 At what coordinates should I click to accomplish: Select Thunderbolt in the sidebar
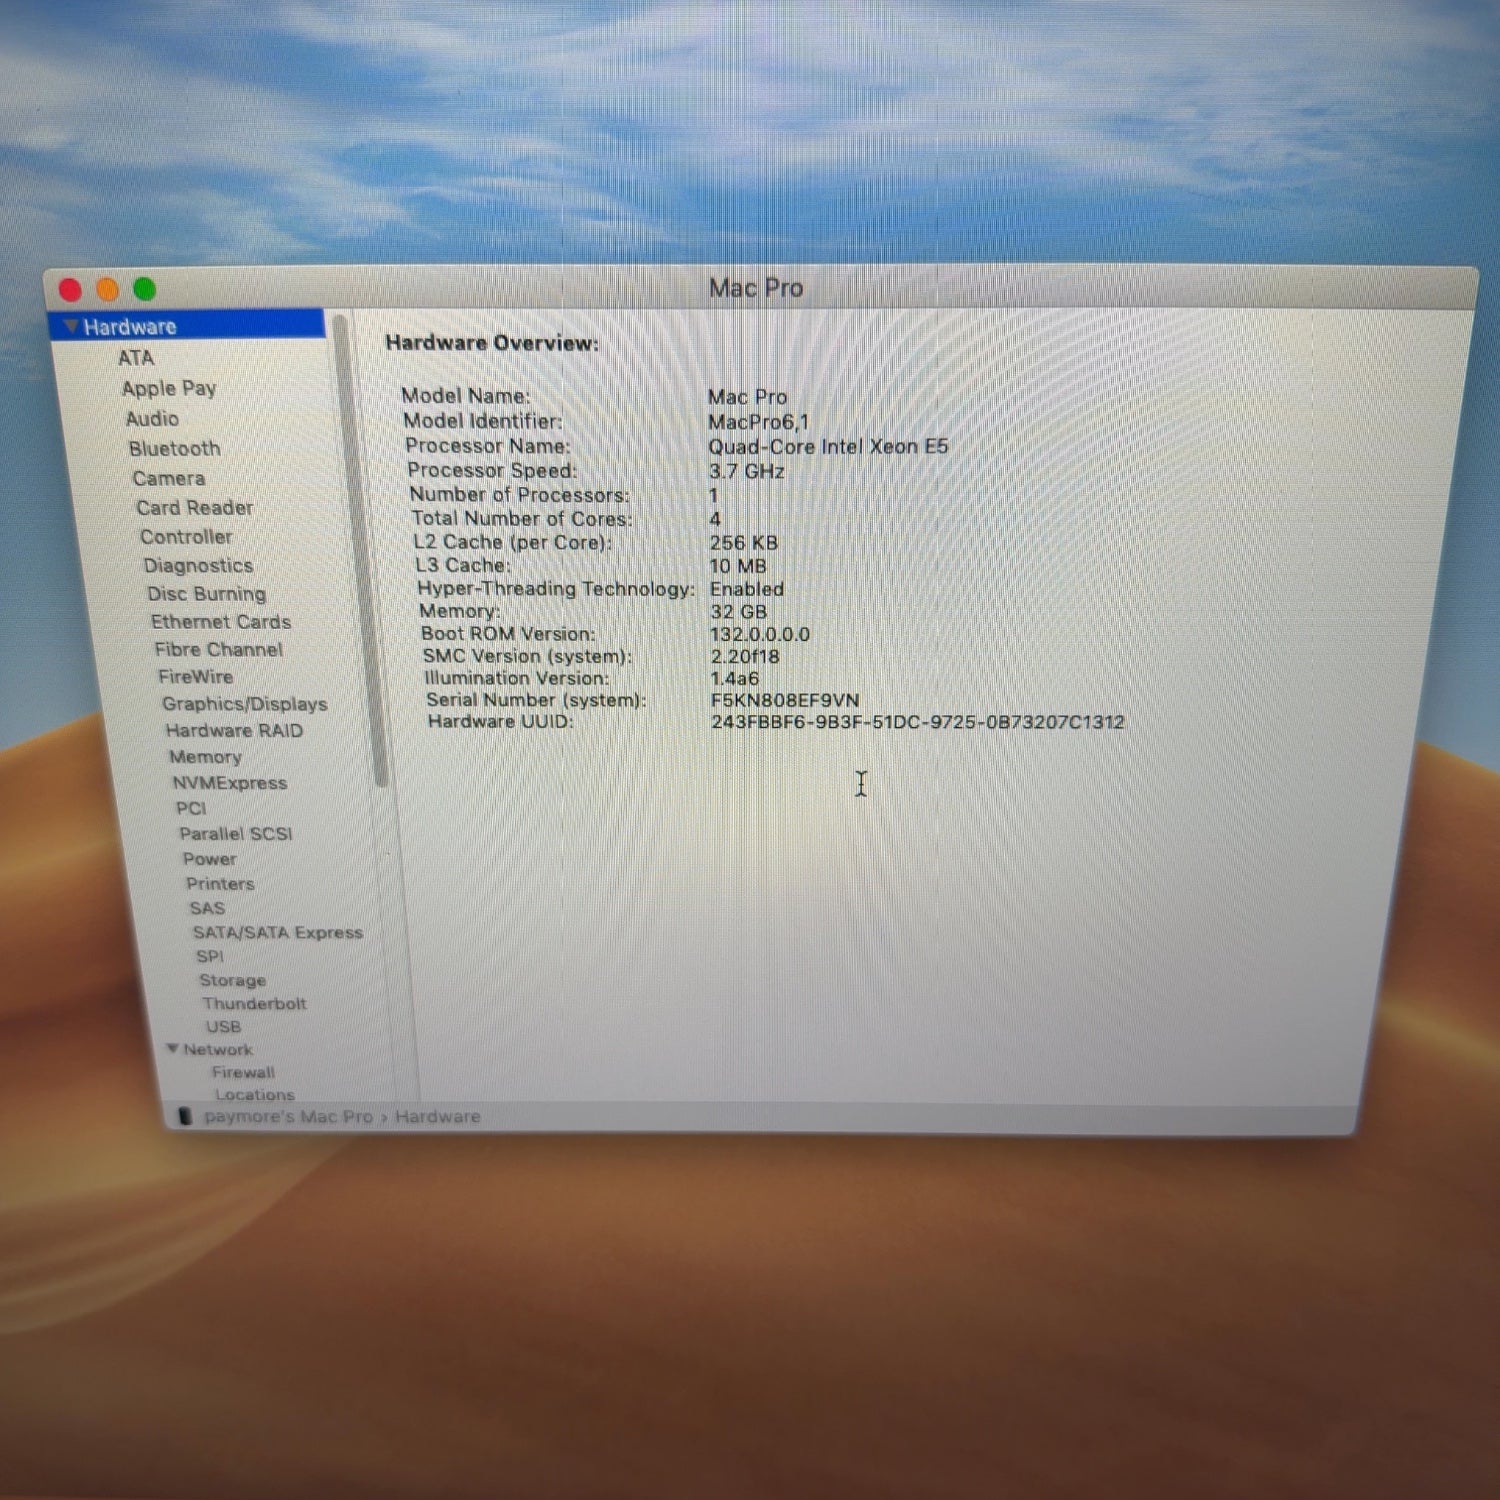coord(254,1004)
